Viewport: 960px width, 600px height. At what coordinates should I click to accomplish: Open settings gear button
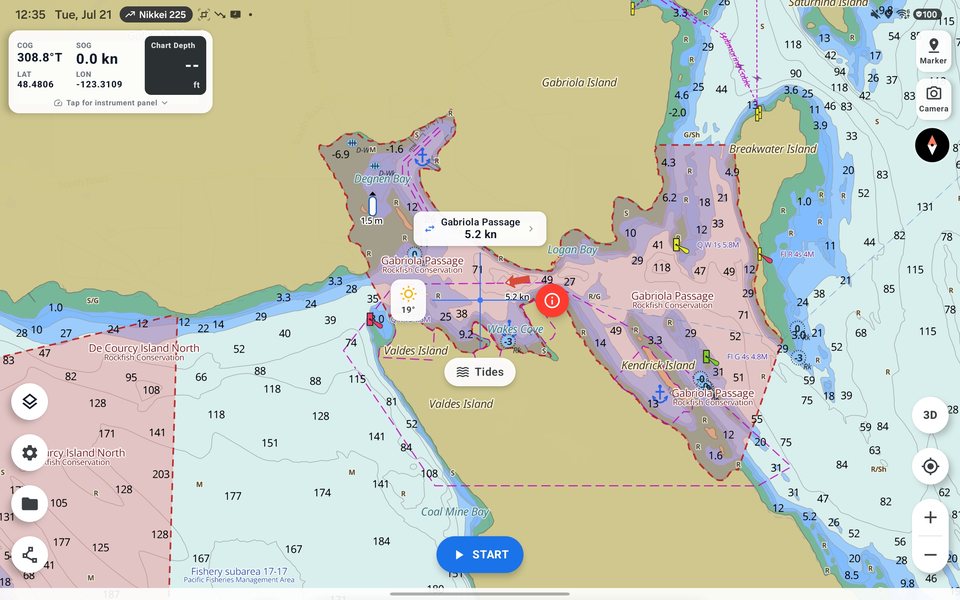click(29, 452)
